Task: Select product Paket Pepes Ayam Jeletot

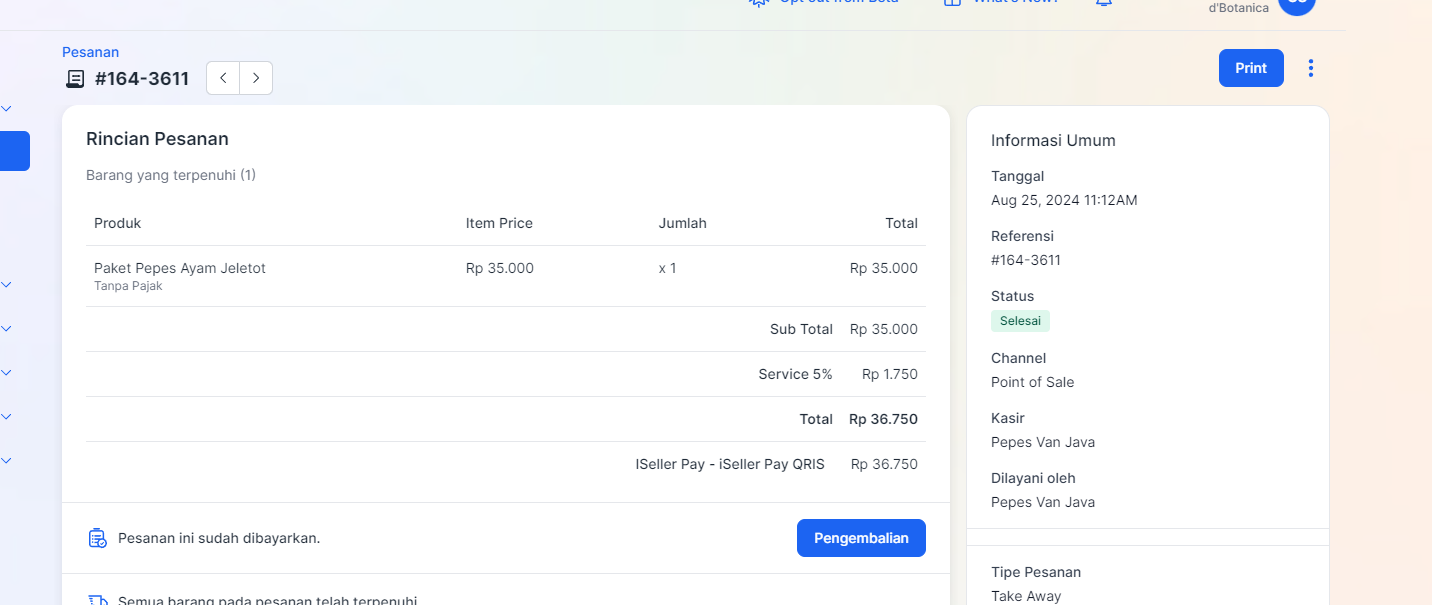Action: (180, 268)
